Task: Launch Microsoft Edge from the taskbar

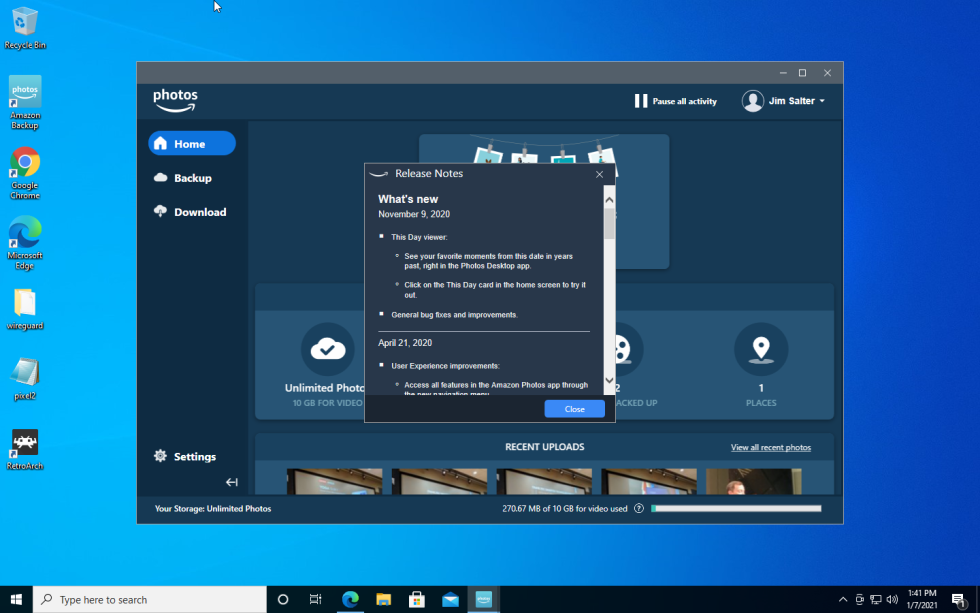Action: pyautogui.click(x=350, y=599)
